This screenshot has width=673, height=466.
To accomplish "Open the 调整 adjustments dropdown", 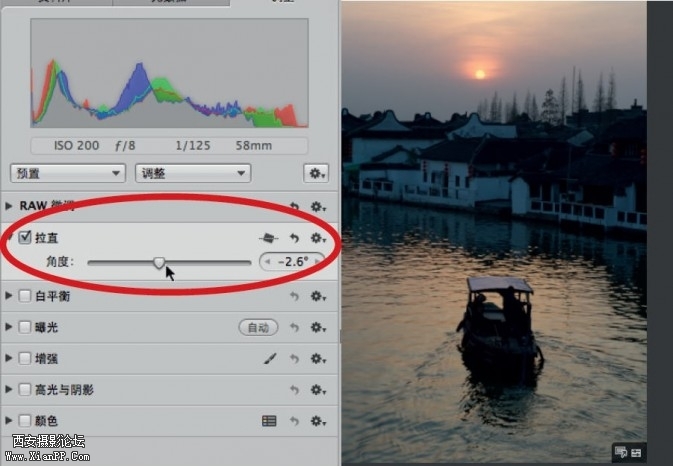I will [192, 173].
